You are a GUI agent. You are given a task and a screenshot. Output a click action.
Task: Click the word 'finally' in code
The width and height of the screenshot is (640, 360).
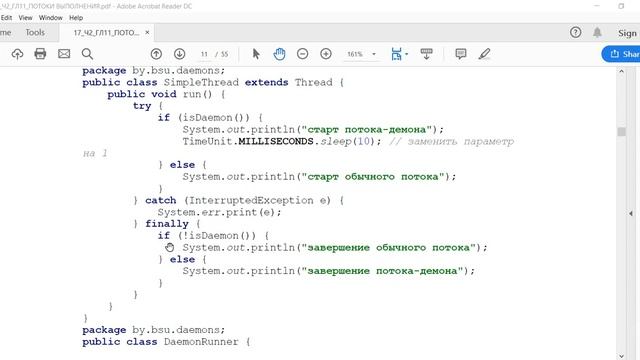(167, 224)
